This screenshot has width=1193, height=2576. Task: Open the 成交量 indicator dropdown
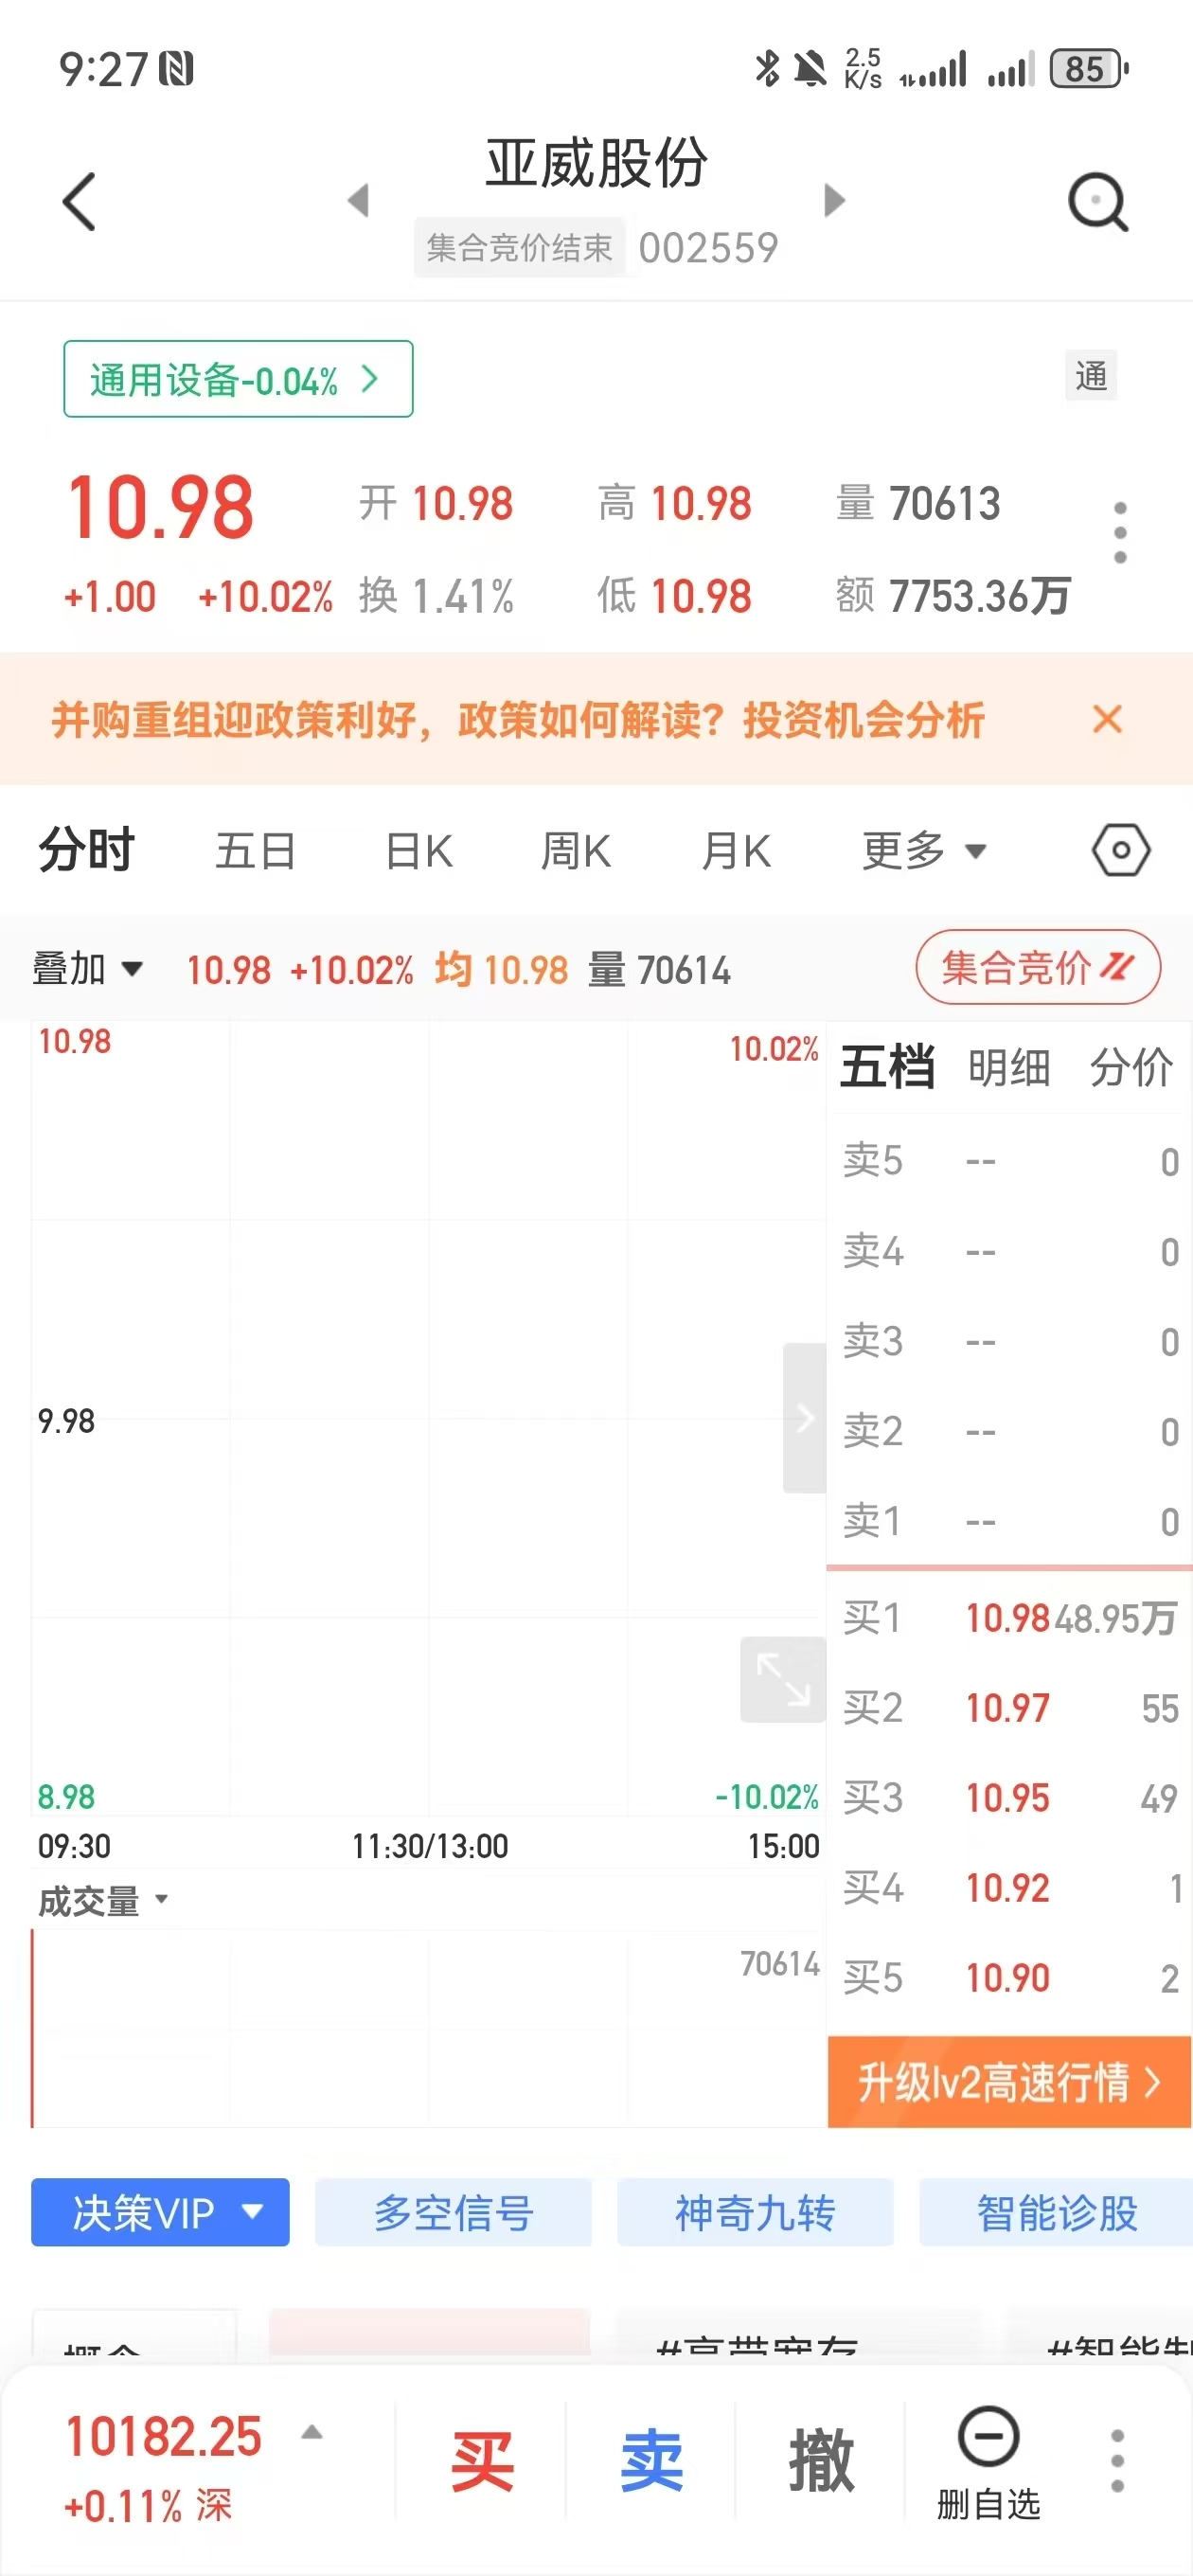point(103,1901)
